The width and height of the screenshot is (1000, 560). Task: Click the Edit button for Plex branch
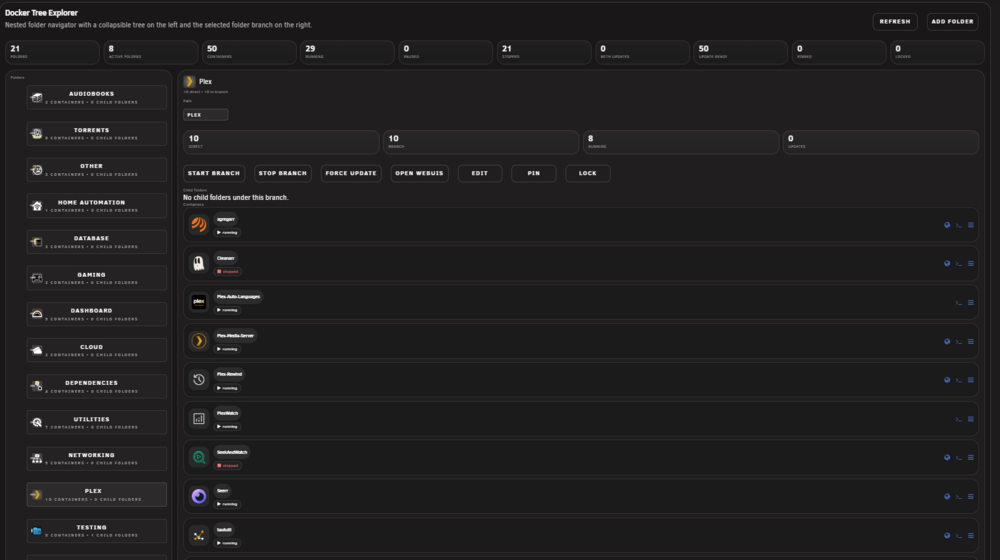coord(480,173)
